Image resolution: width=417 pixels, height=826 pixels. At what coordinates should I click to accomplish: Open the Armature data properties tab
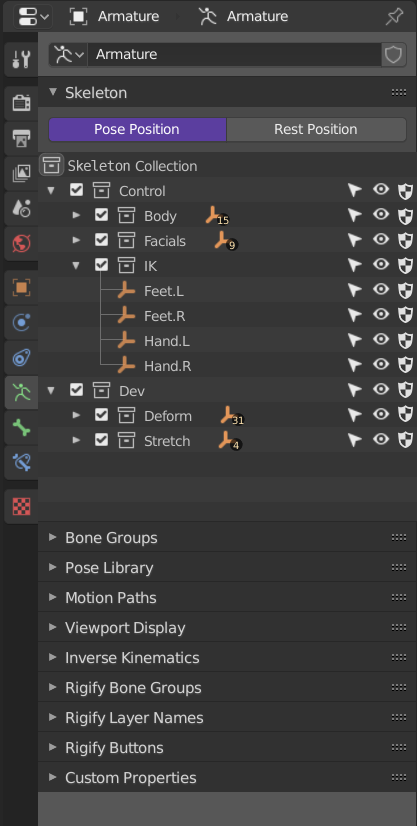[21, 392]
